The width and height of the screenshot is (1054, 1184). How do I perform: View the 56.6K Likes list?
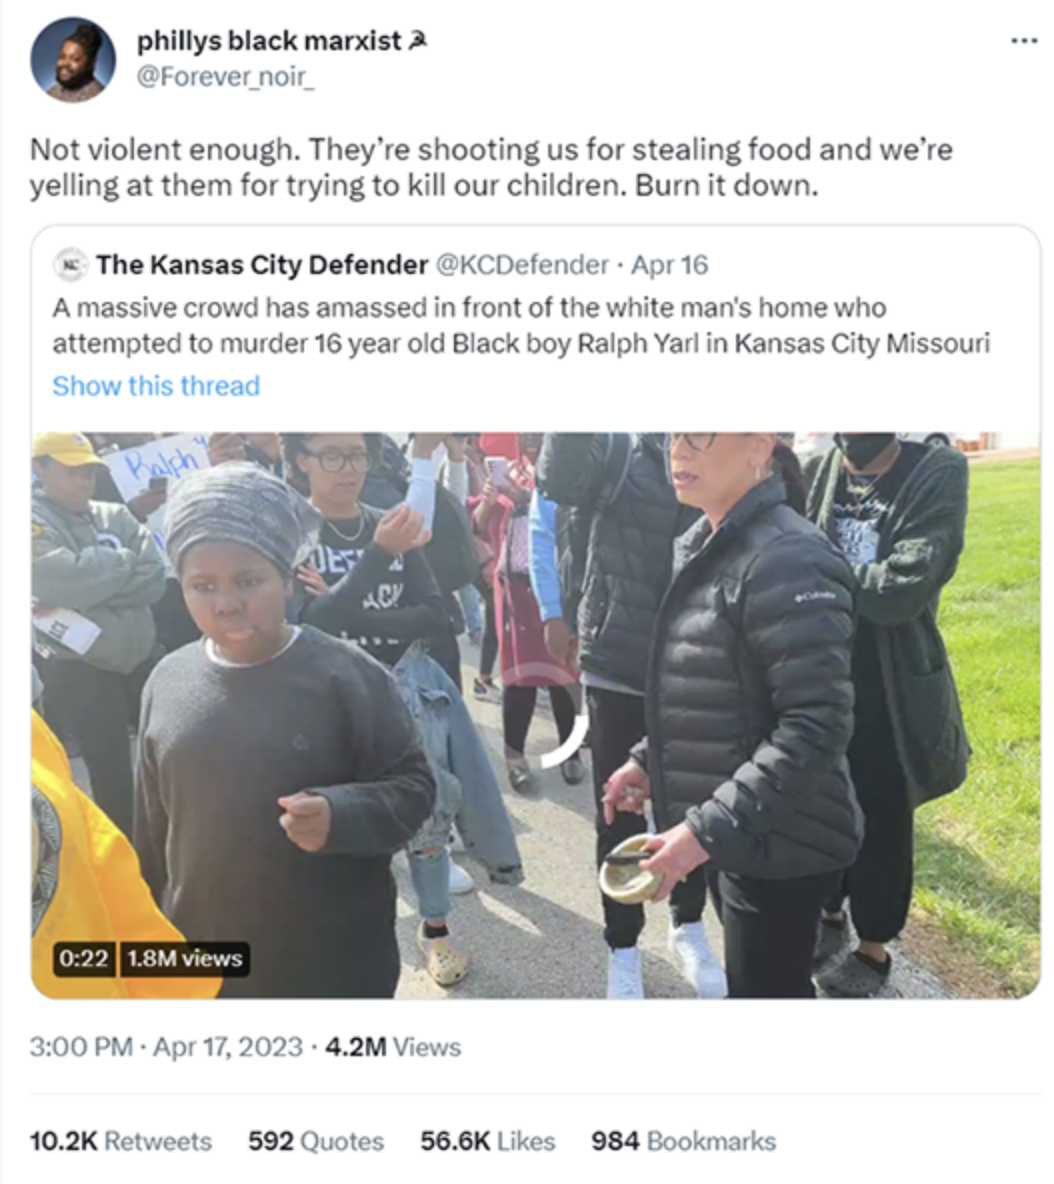click(x=488, y=1141)
